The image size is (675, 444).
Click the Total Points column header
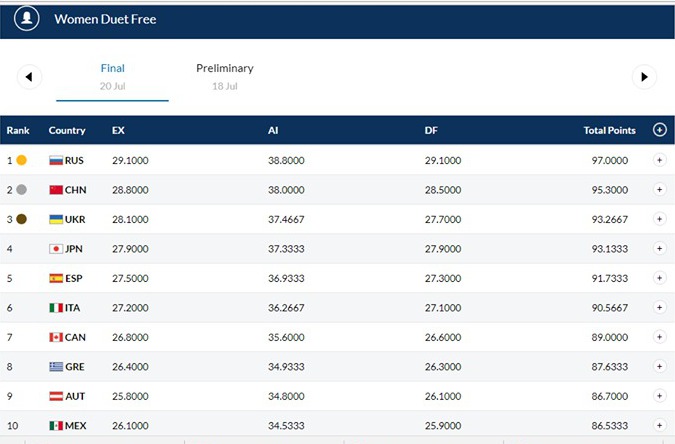point(609,130)
